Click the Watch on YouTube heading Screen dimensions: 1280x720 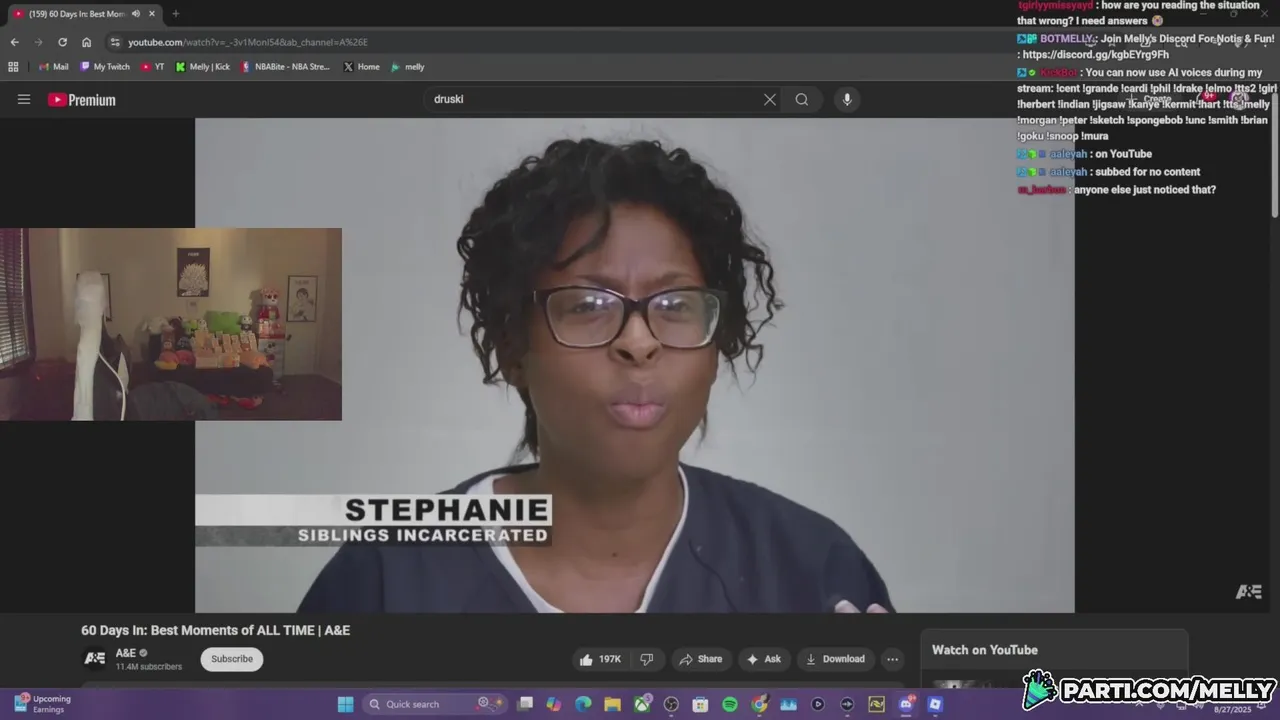click(x=985, y=650)
